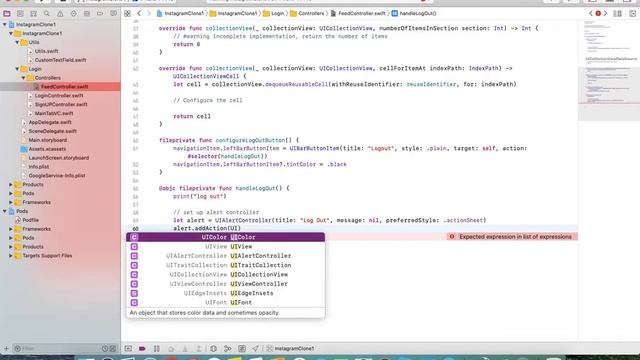Open the Source Control navigator

20,13
